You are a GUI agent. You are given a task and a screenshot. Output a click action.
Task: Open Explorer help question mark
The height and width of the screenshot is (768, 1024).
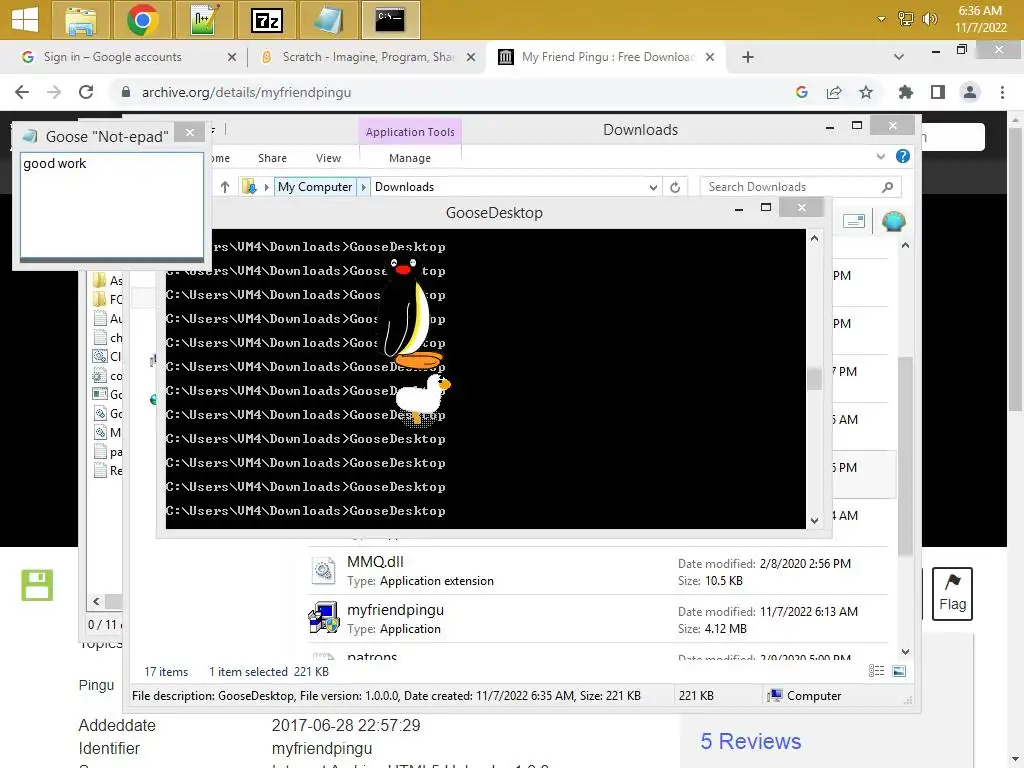pyautogui.click(x=903, y=156)
